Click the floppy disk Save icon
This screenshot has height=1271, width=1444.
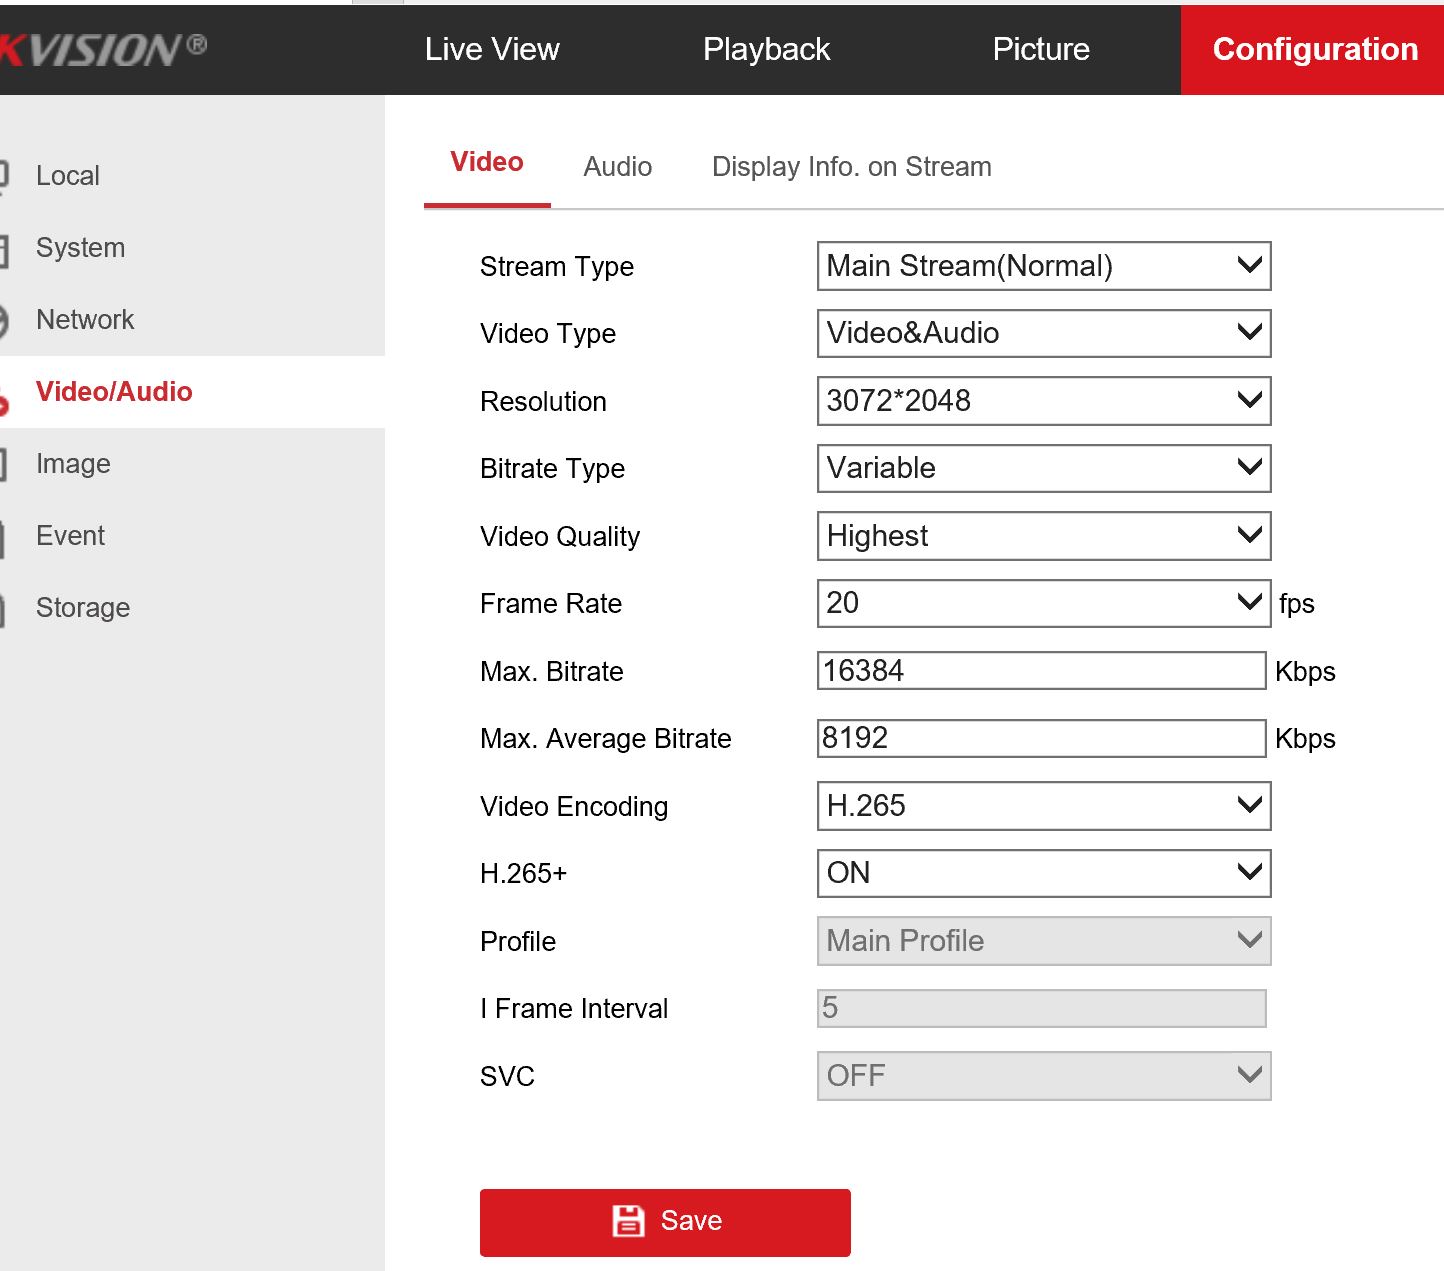[x=628, y=1221]
